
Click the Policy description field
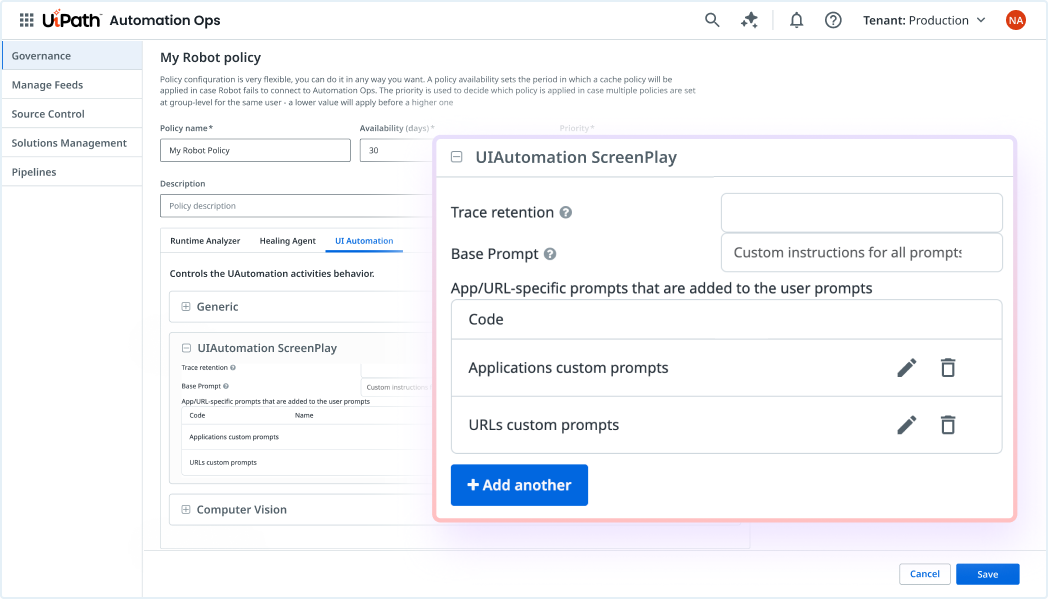(297, 206)
